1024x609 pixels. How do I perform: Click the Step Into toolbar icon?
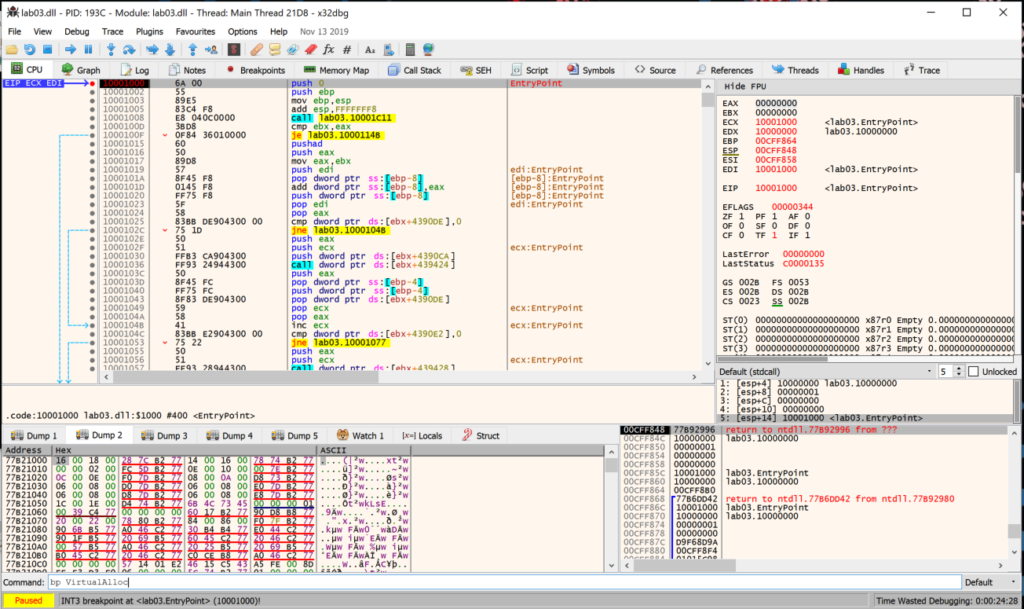[x=111, y=50]
